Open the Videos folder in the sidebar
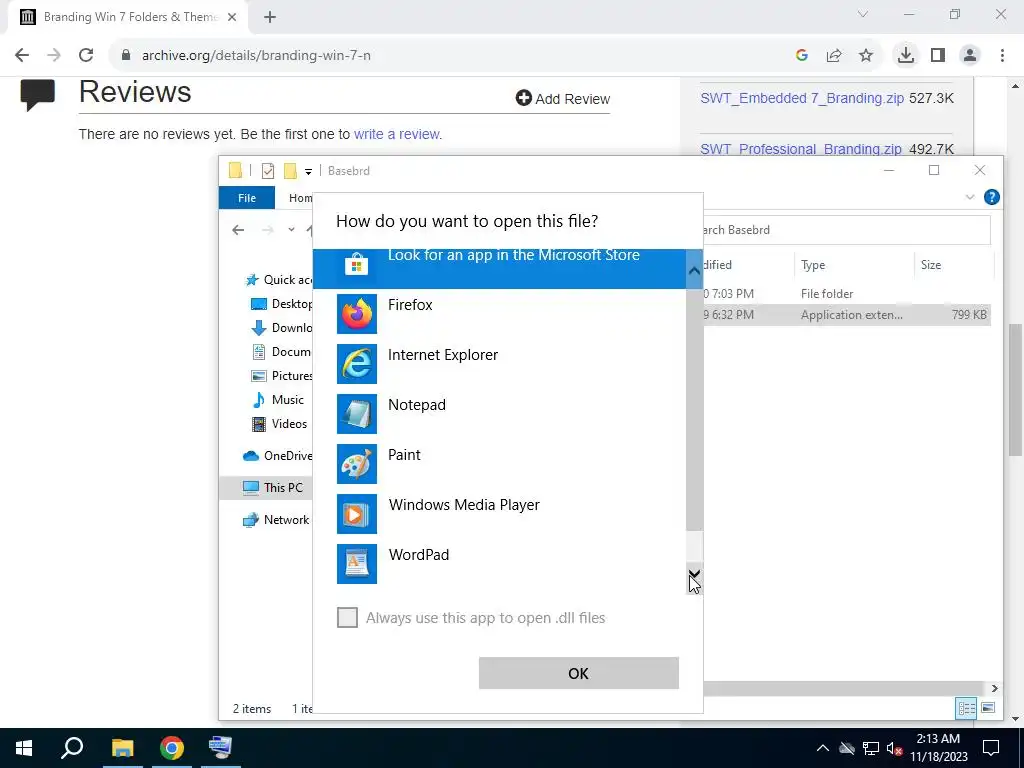 pyautogui.click(x=280, y=424)
